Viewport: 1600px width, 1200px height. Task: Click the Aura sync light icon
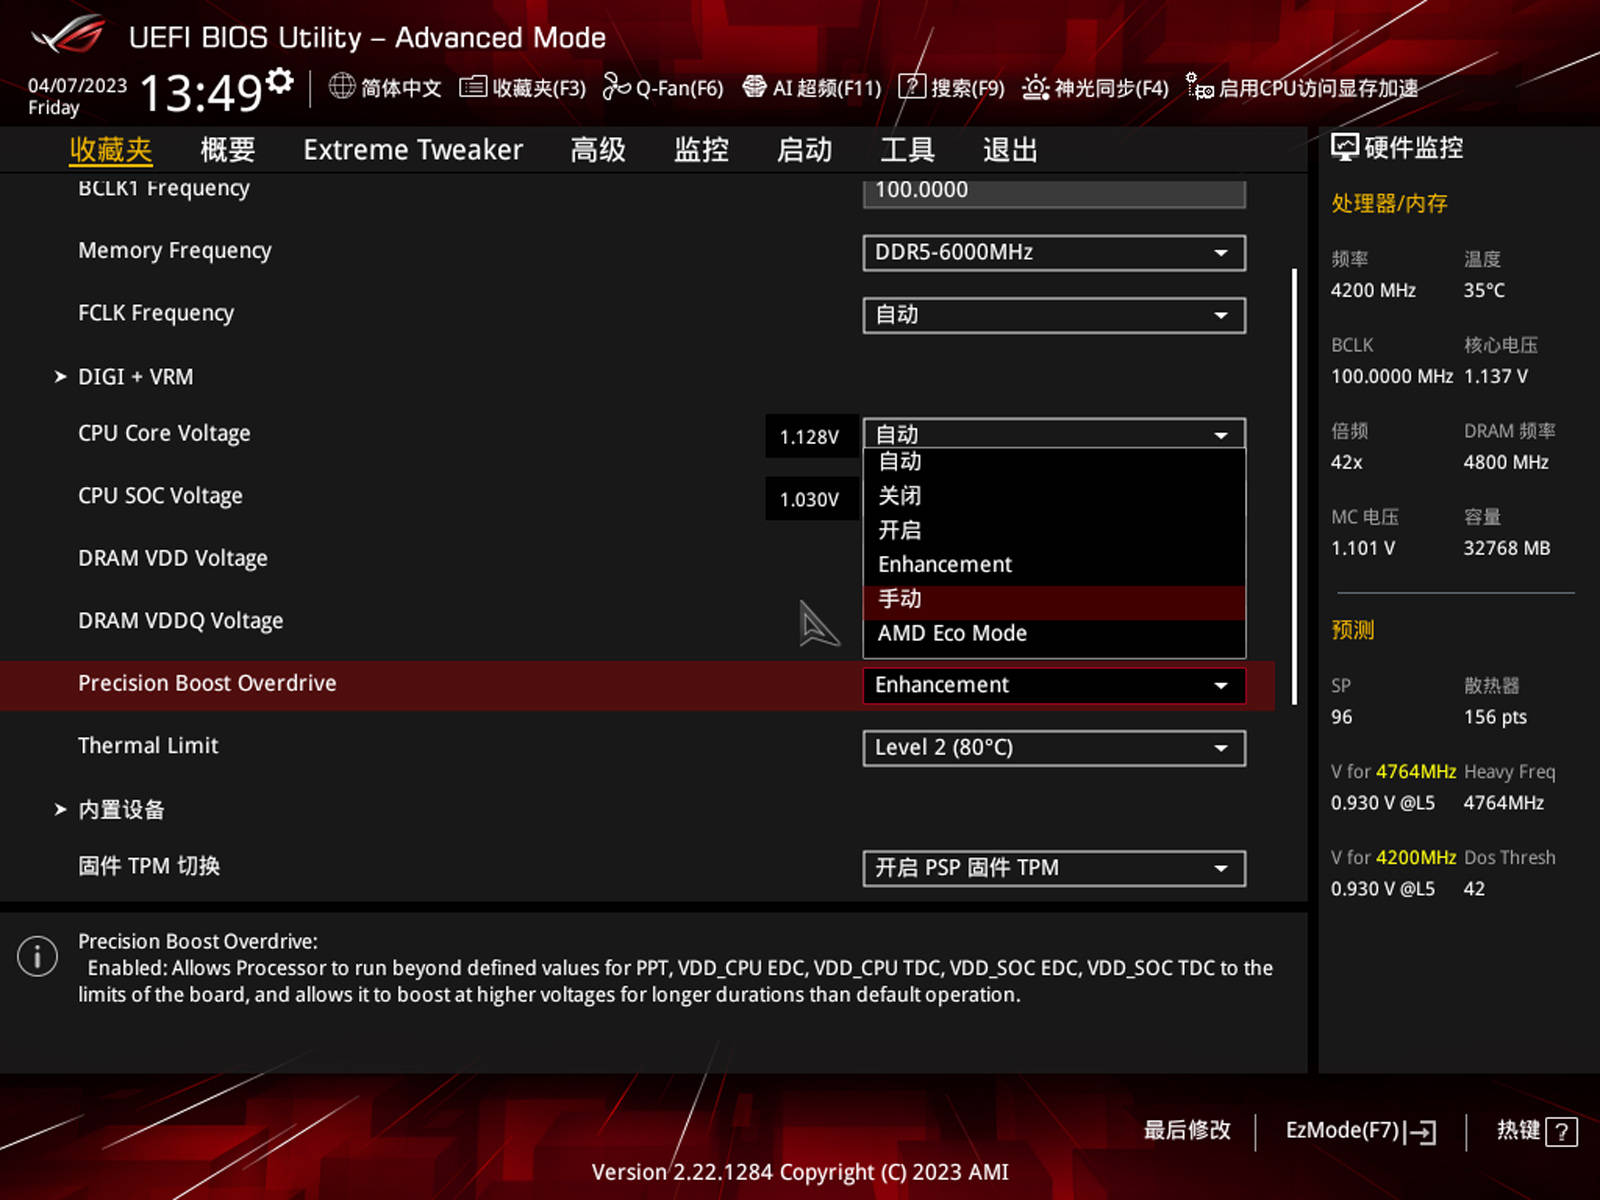1036,88
